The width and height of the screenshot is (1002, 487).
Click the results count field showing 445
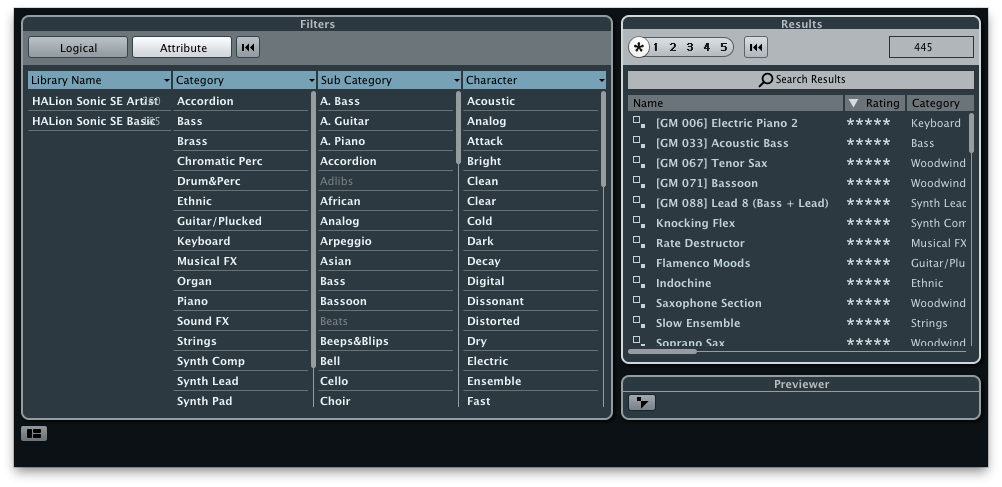pos(930,47)
